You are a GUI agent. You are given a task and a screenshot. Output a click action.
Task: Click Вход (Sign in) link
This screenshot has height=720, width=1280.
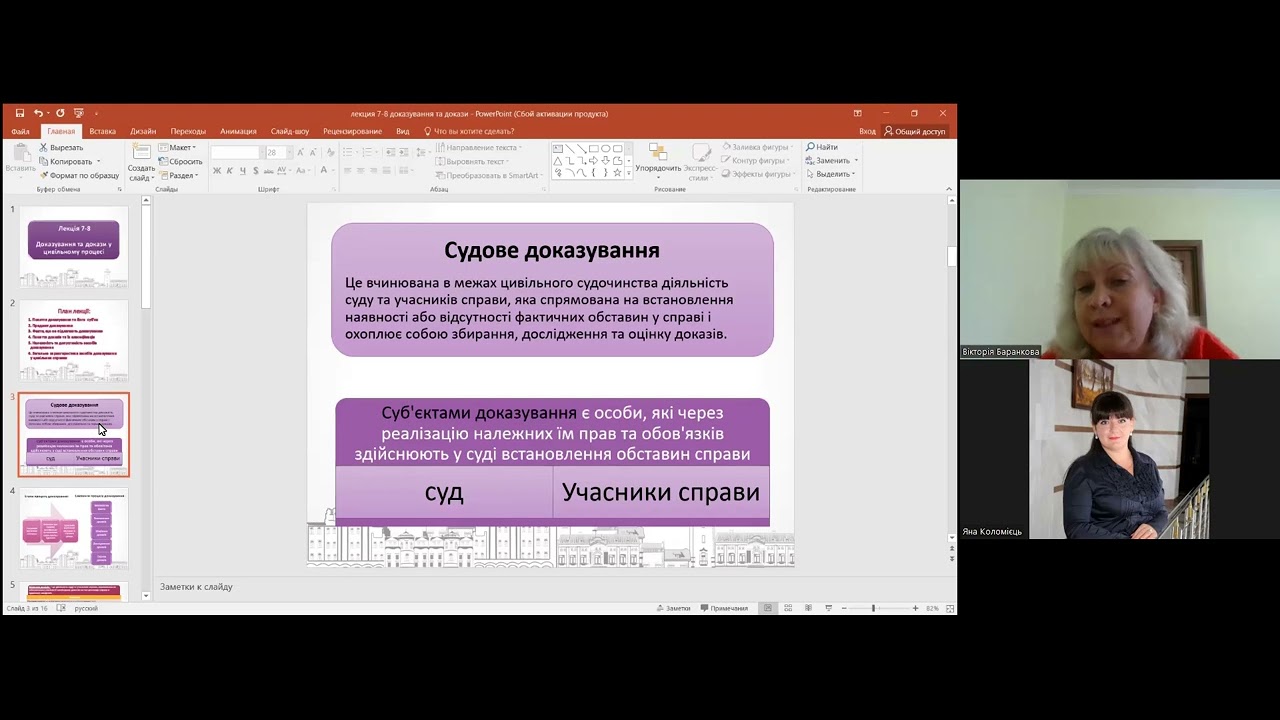pyautogui.click(x=867, y=131)
